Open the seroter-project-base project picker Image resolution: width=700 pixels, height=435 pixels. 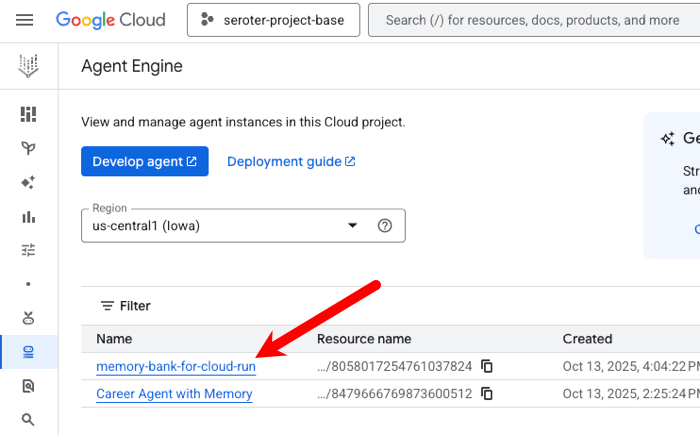(273, 20)
